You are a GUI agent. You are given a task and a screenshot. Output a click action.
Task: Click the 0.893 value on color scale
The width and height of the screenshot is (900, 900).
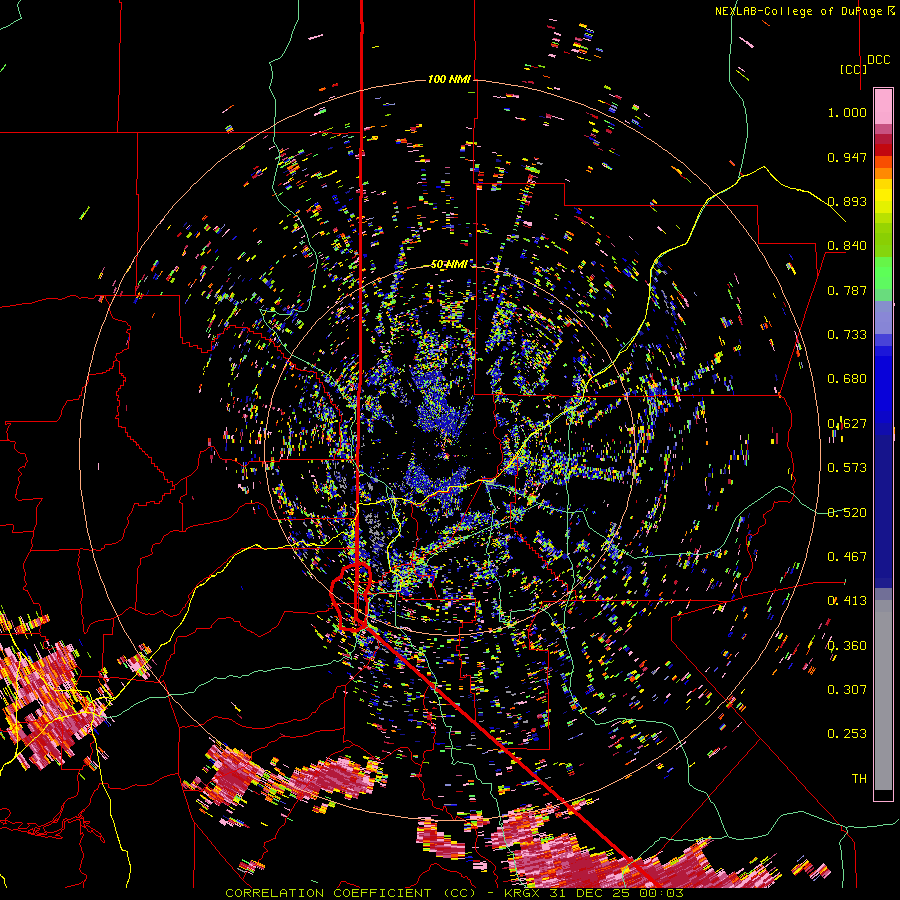[x=847, y=201]
